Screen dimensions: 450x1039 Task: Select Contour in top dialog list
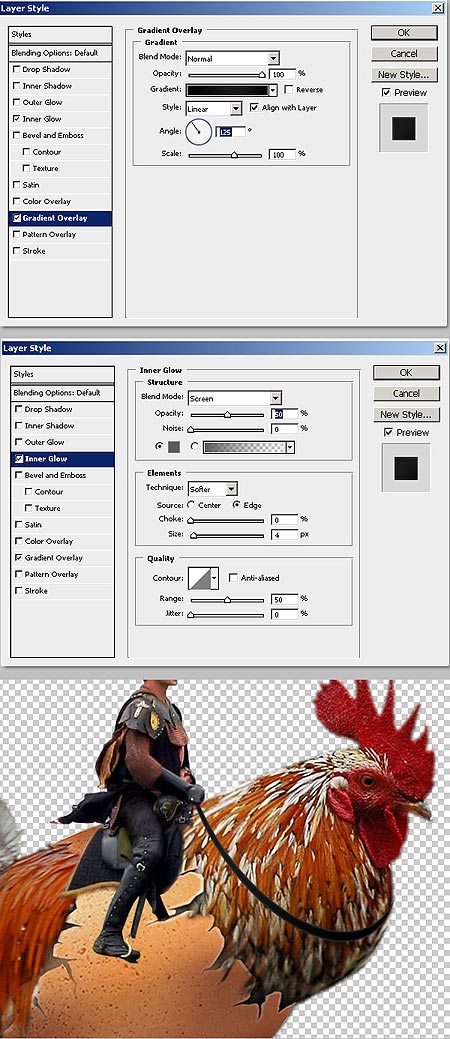click(x=60, y=152)
